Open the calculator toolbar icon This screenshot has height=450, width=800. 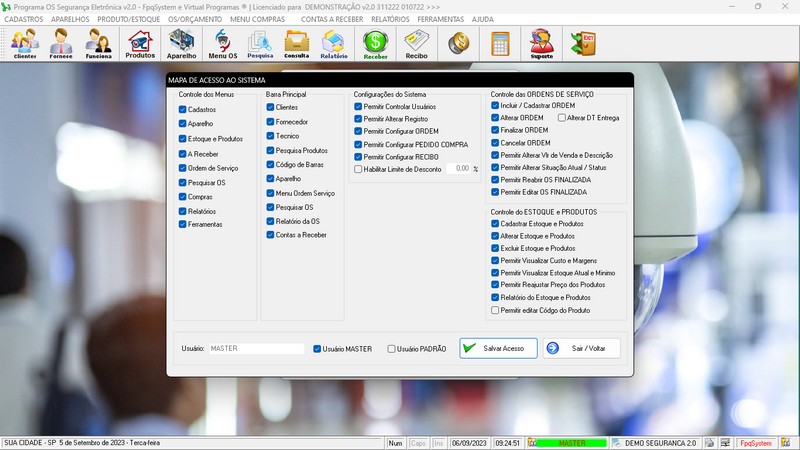(501, 43)
